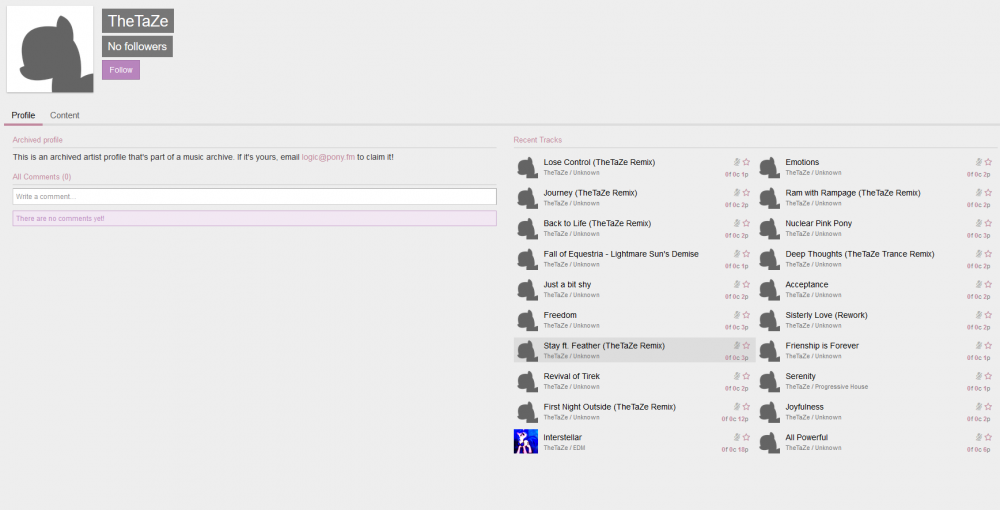The height and width of the screenshot is (510, 1000).
Task: Favourite the Lose Control (TheTaZe Remix) track star
Action: tap(746, 162)
